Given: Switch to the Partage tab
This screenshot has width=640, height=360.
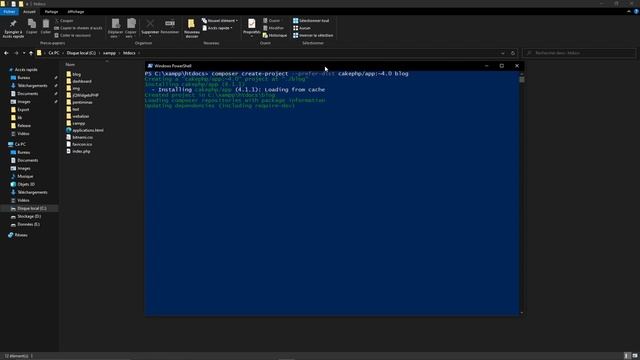Looking at the screenshot, I should 51,12.
